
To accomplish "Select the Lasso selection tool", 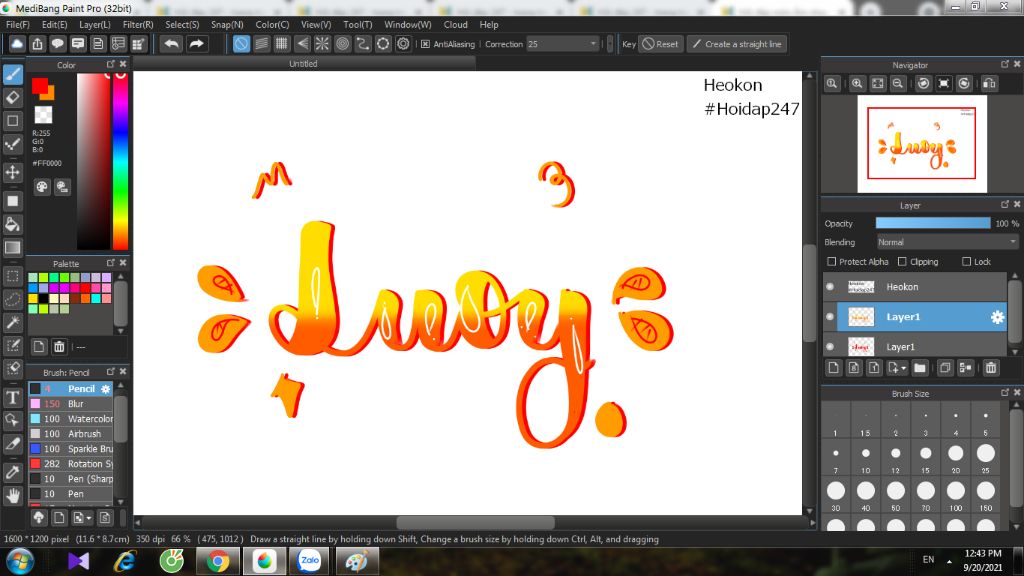I will tap(12, 300).
